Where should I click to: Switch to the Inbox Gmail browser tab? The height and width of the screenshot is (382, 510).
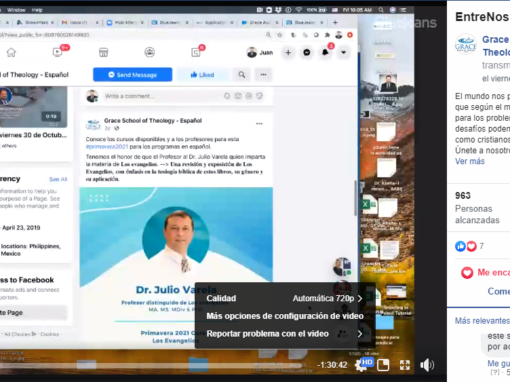pos(80,22)
